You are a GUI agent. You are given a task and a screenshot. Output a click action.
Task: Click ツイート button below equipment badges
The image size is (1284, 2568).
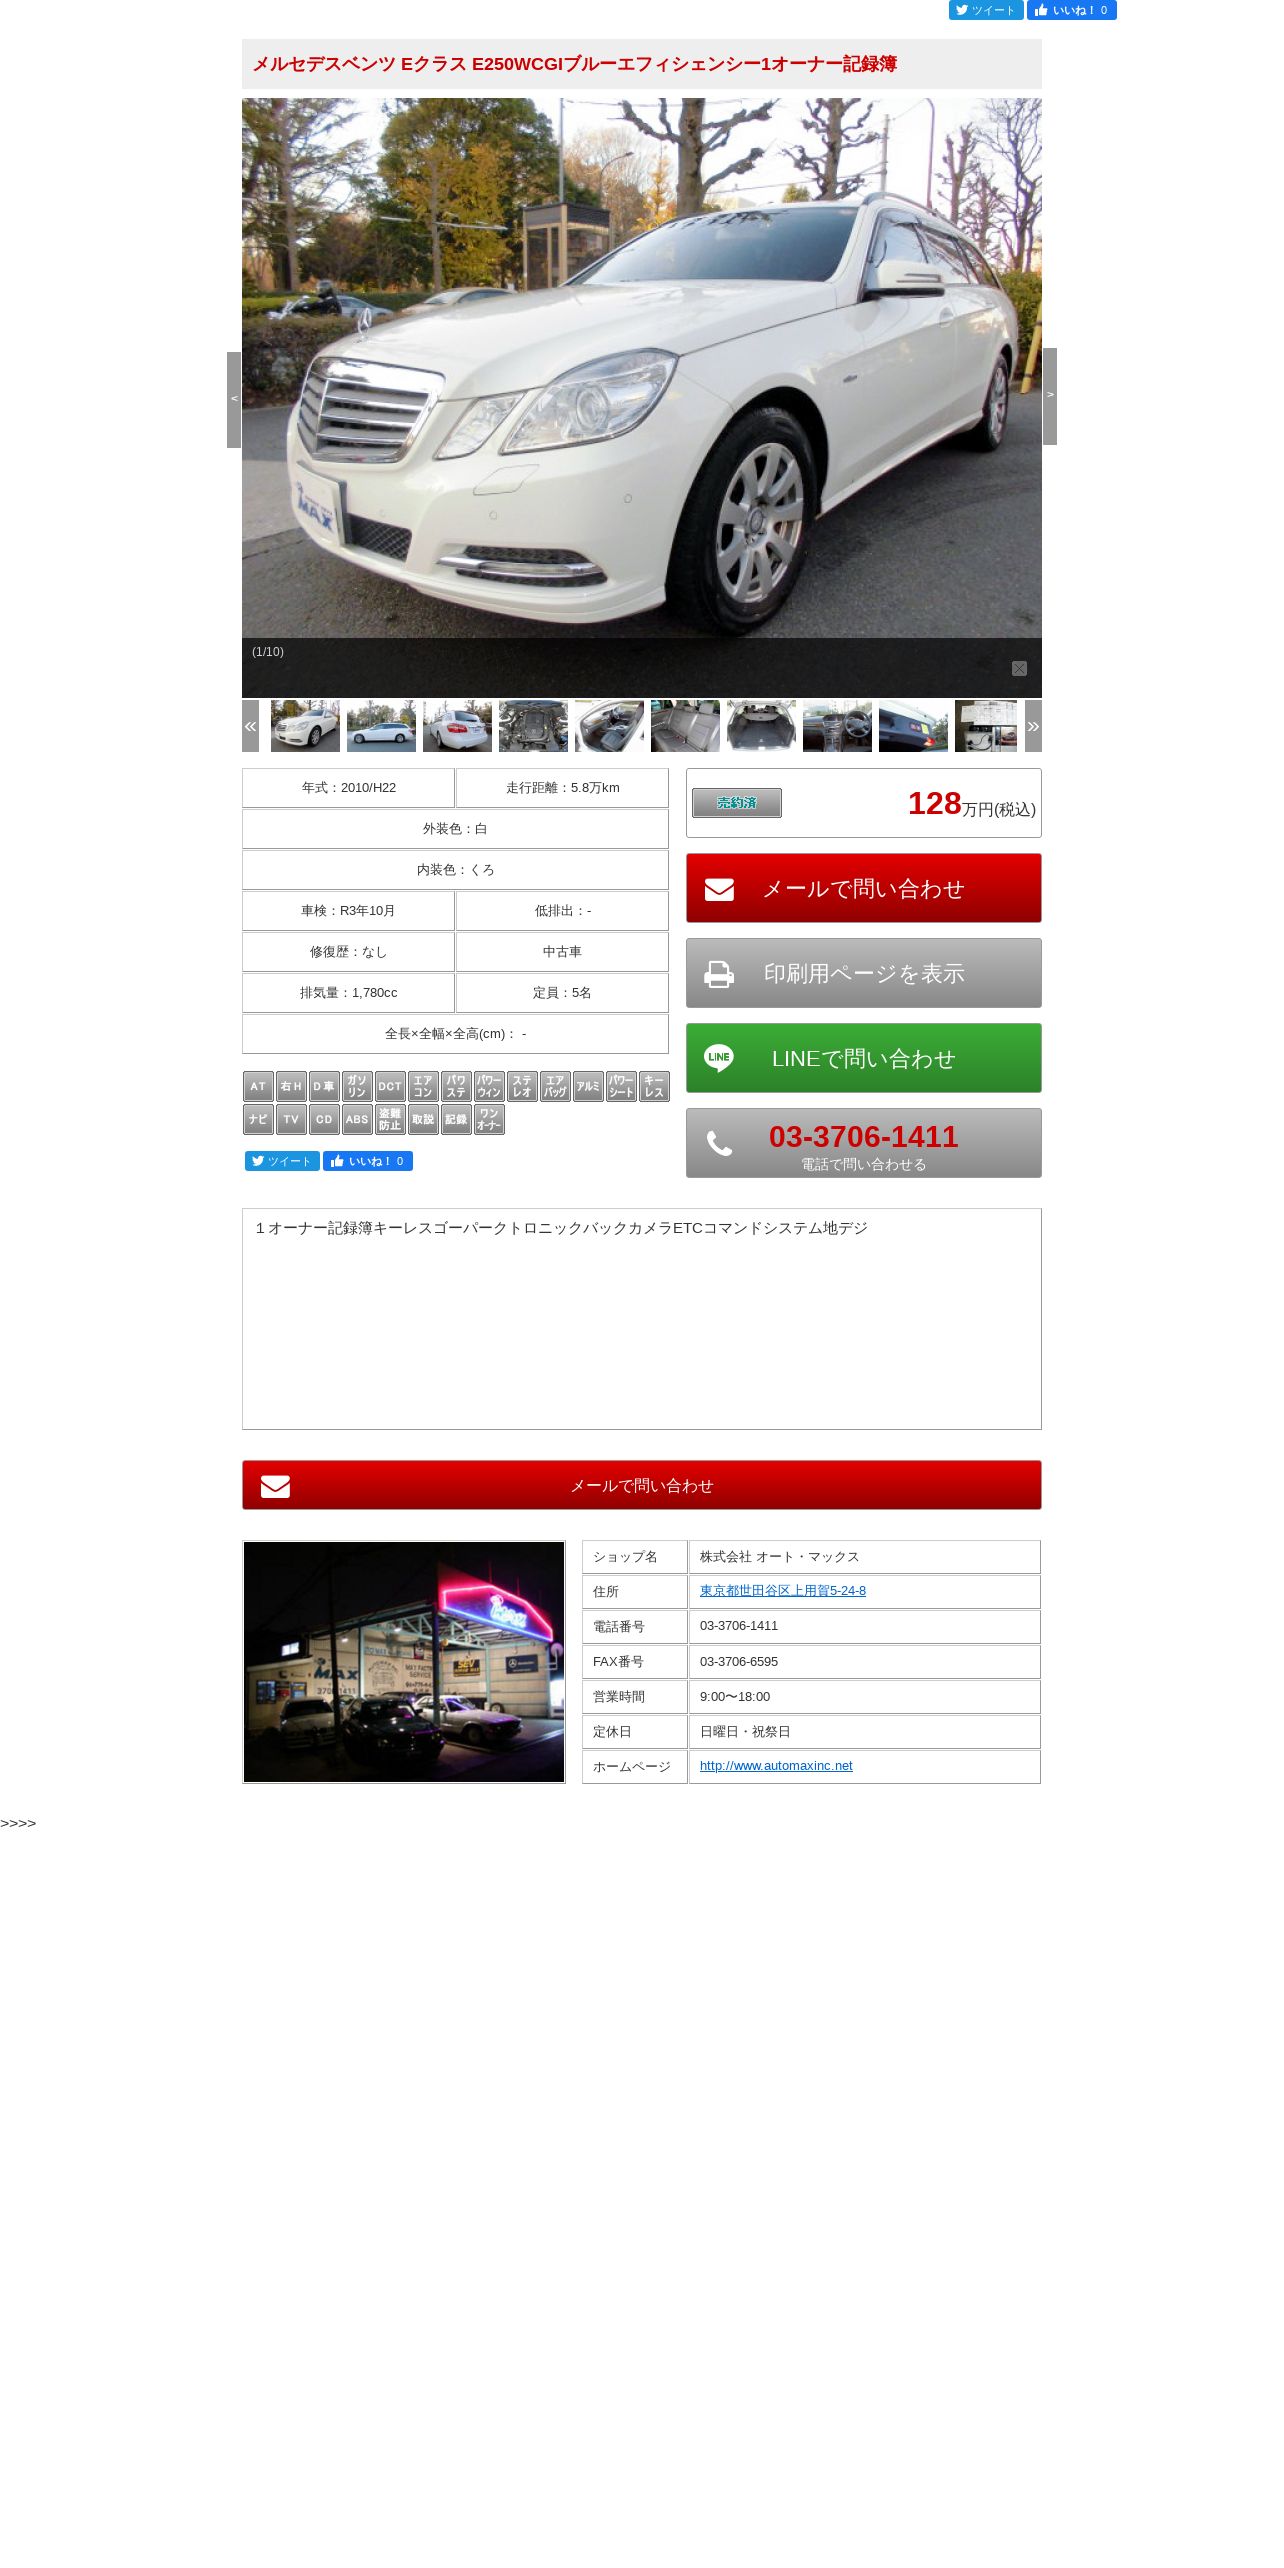(282, 1161)
